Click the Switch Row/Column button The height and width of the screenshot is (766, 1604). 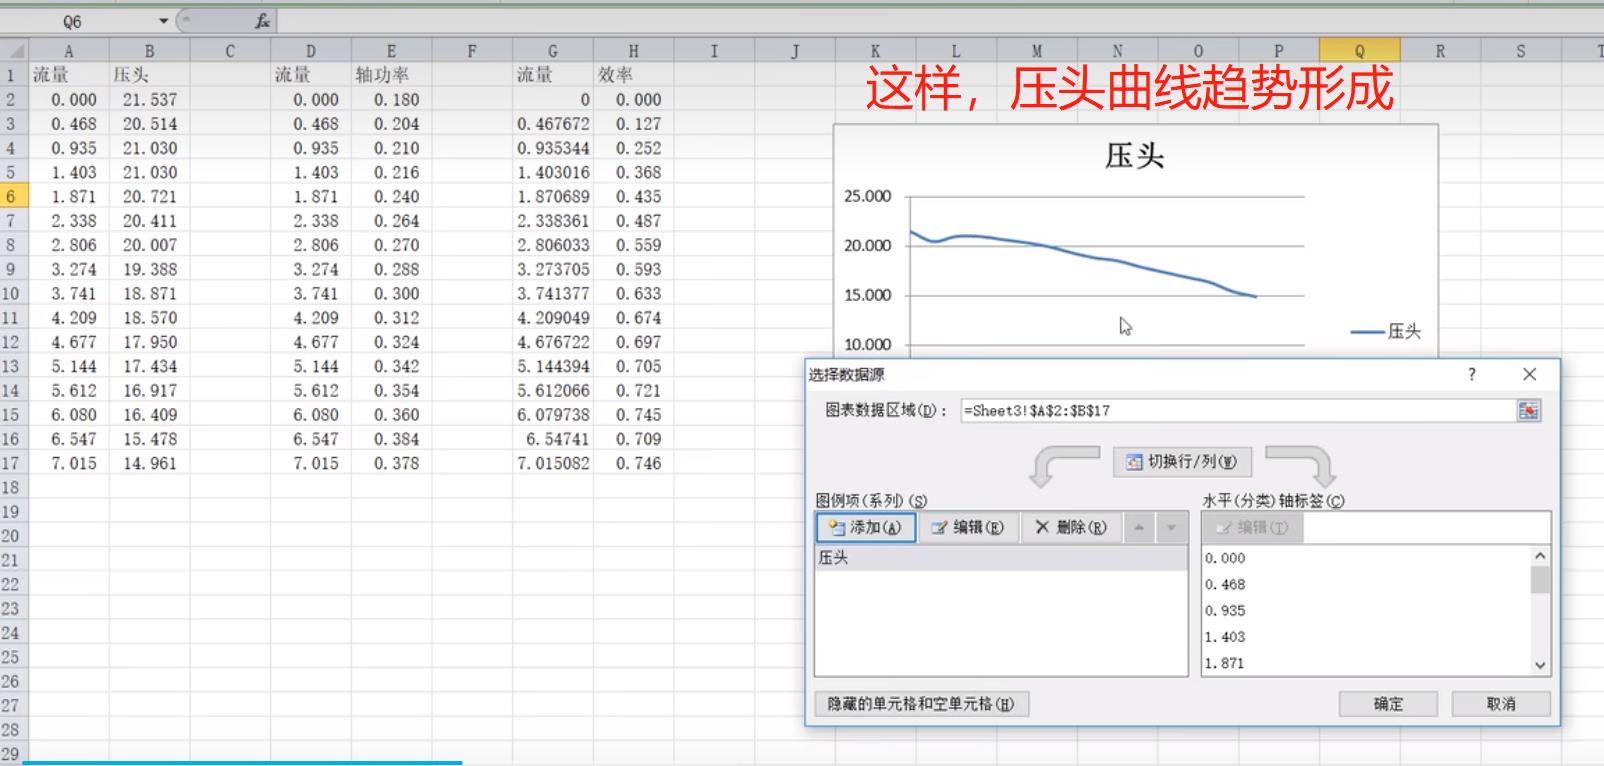[1181, 461]
